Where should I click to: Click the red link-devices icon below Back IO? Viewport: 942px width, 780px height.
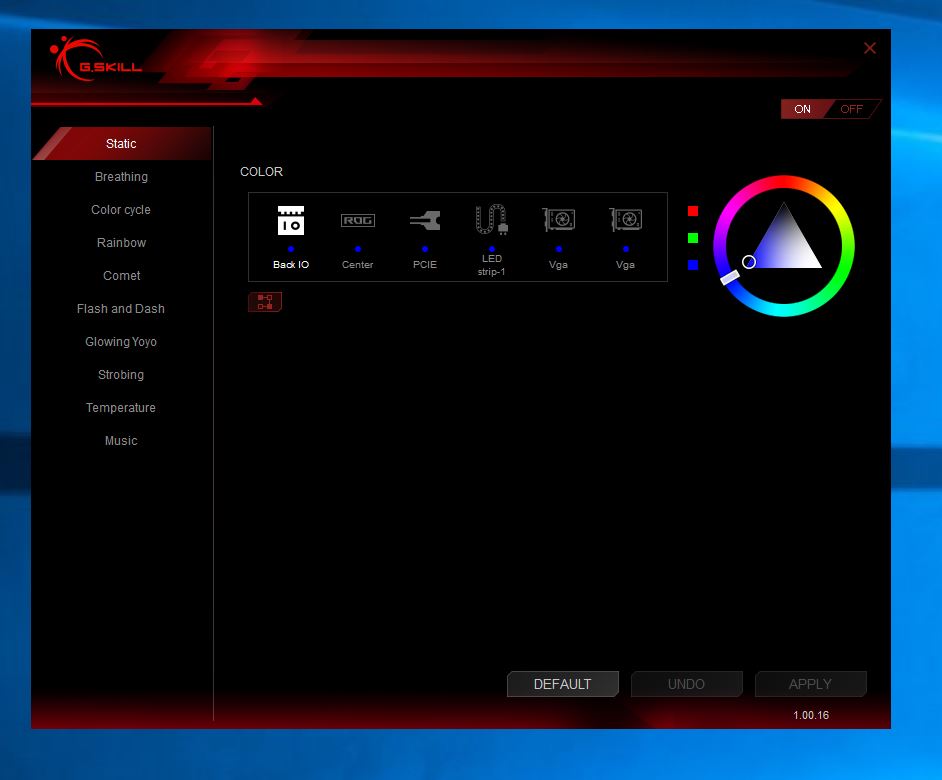click(265, 302)
